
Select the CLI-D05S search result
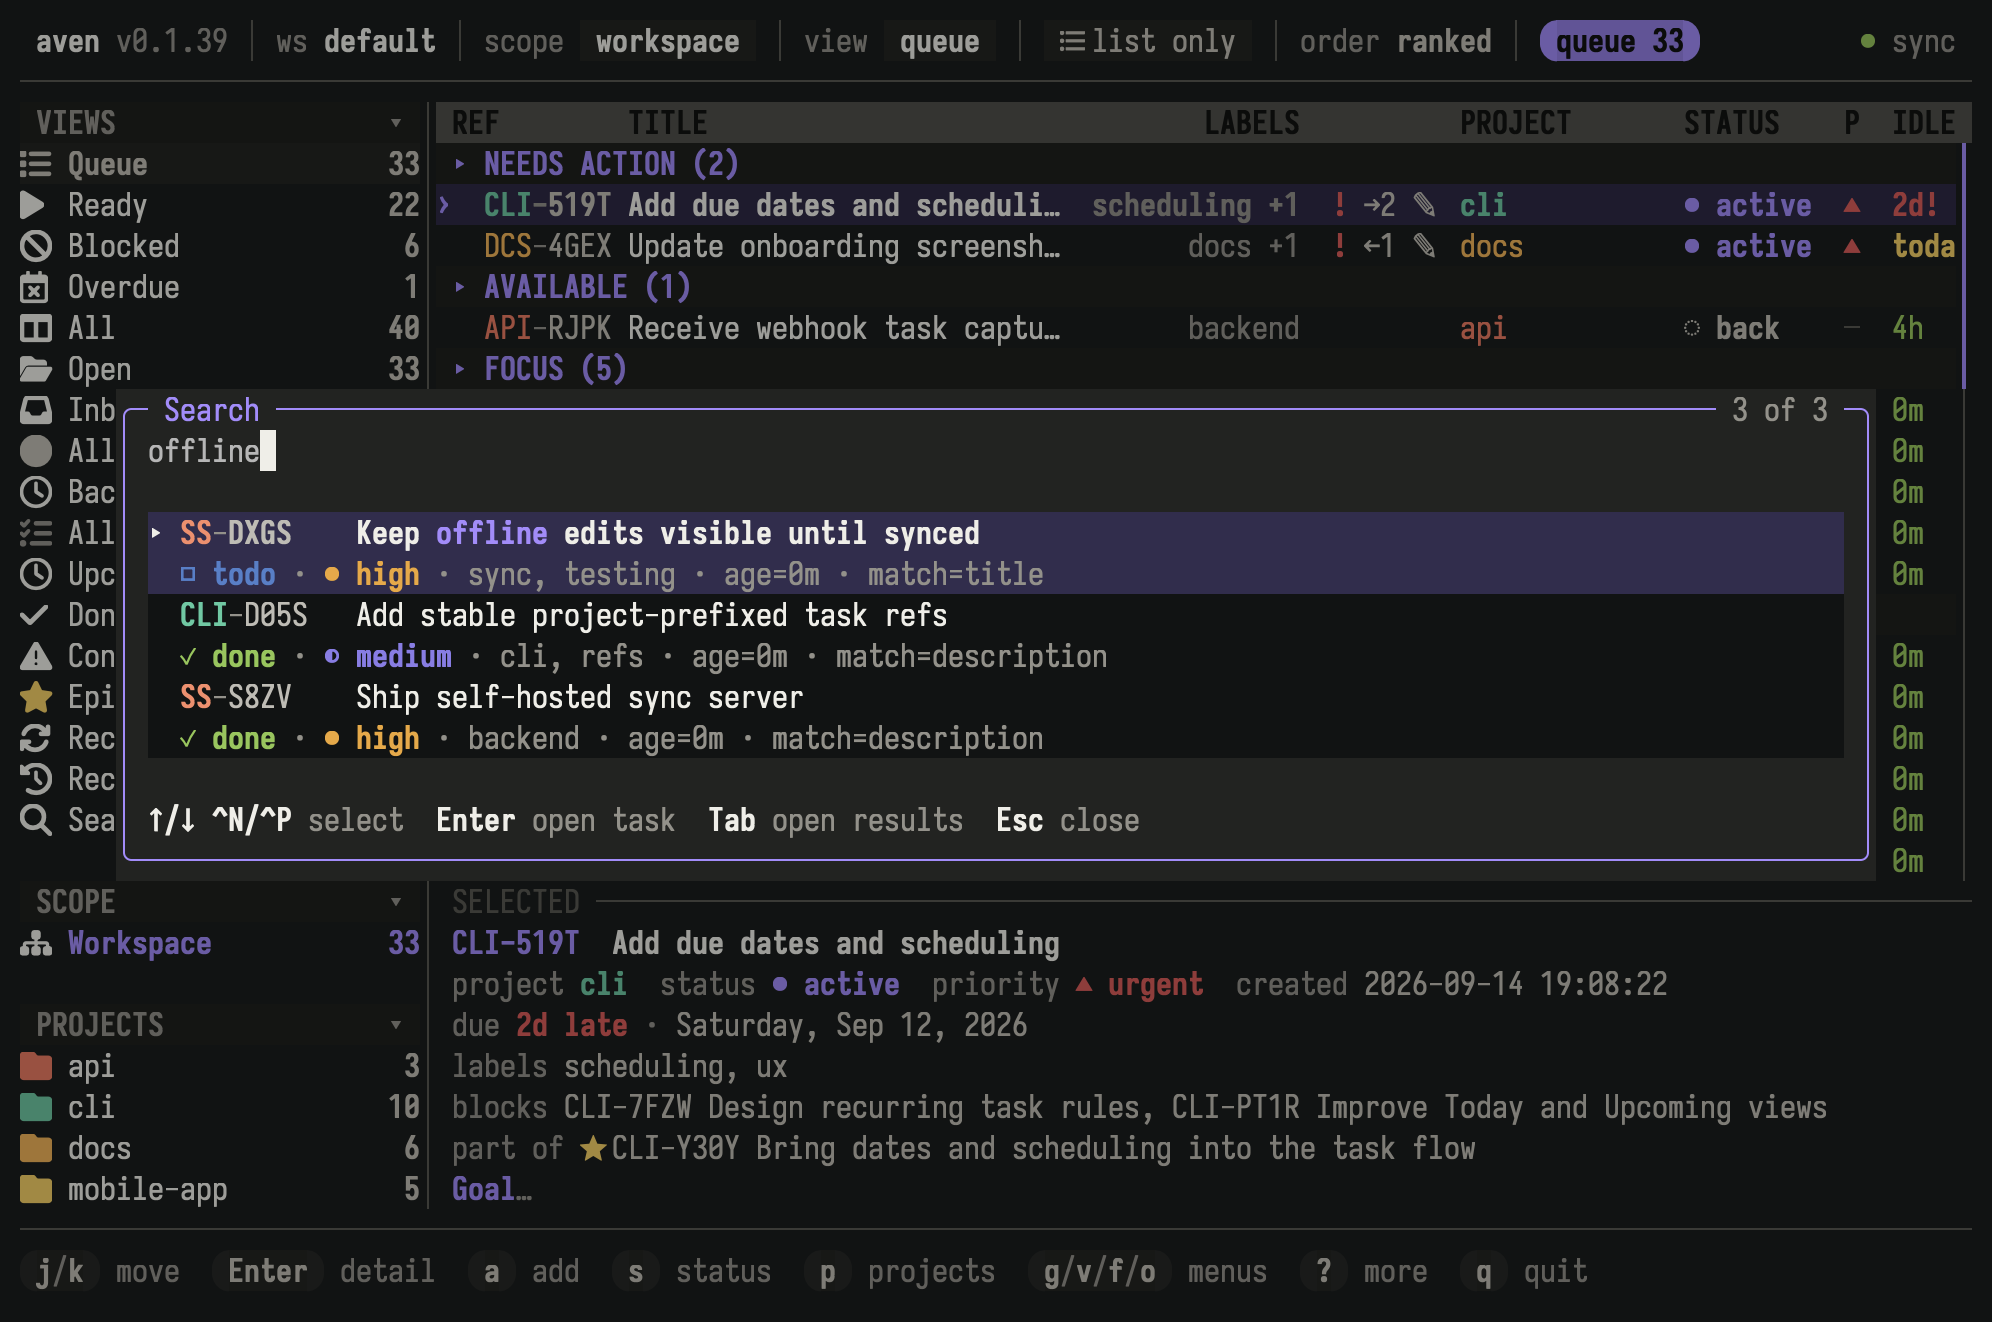coord(995,636)
